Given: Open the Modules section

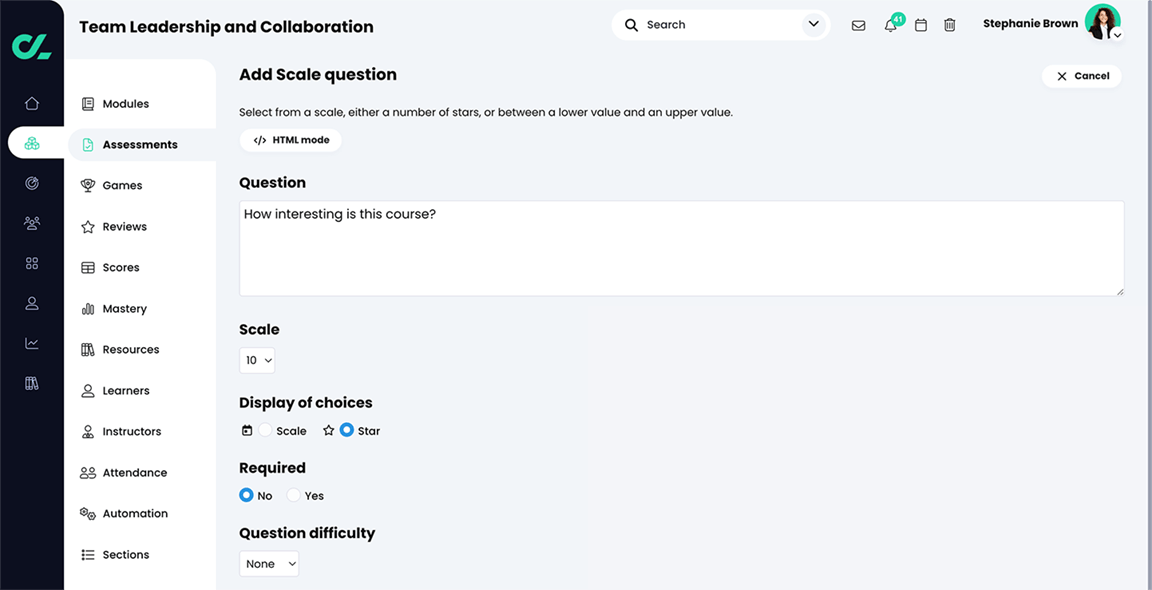Looking at the screenshot, I should (125, 104).
